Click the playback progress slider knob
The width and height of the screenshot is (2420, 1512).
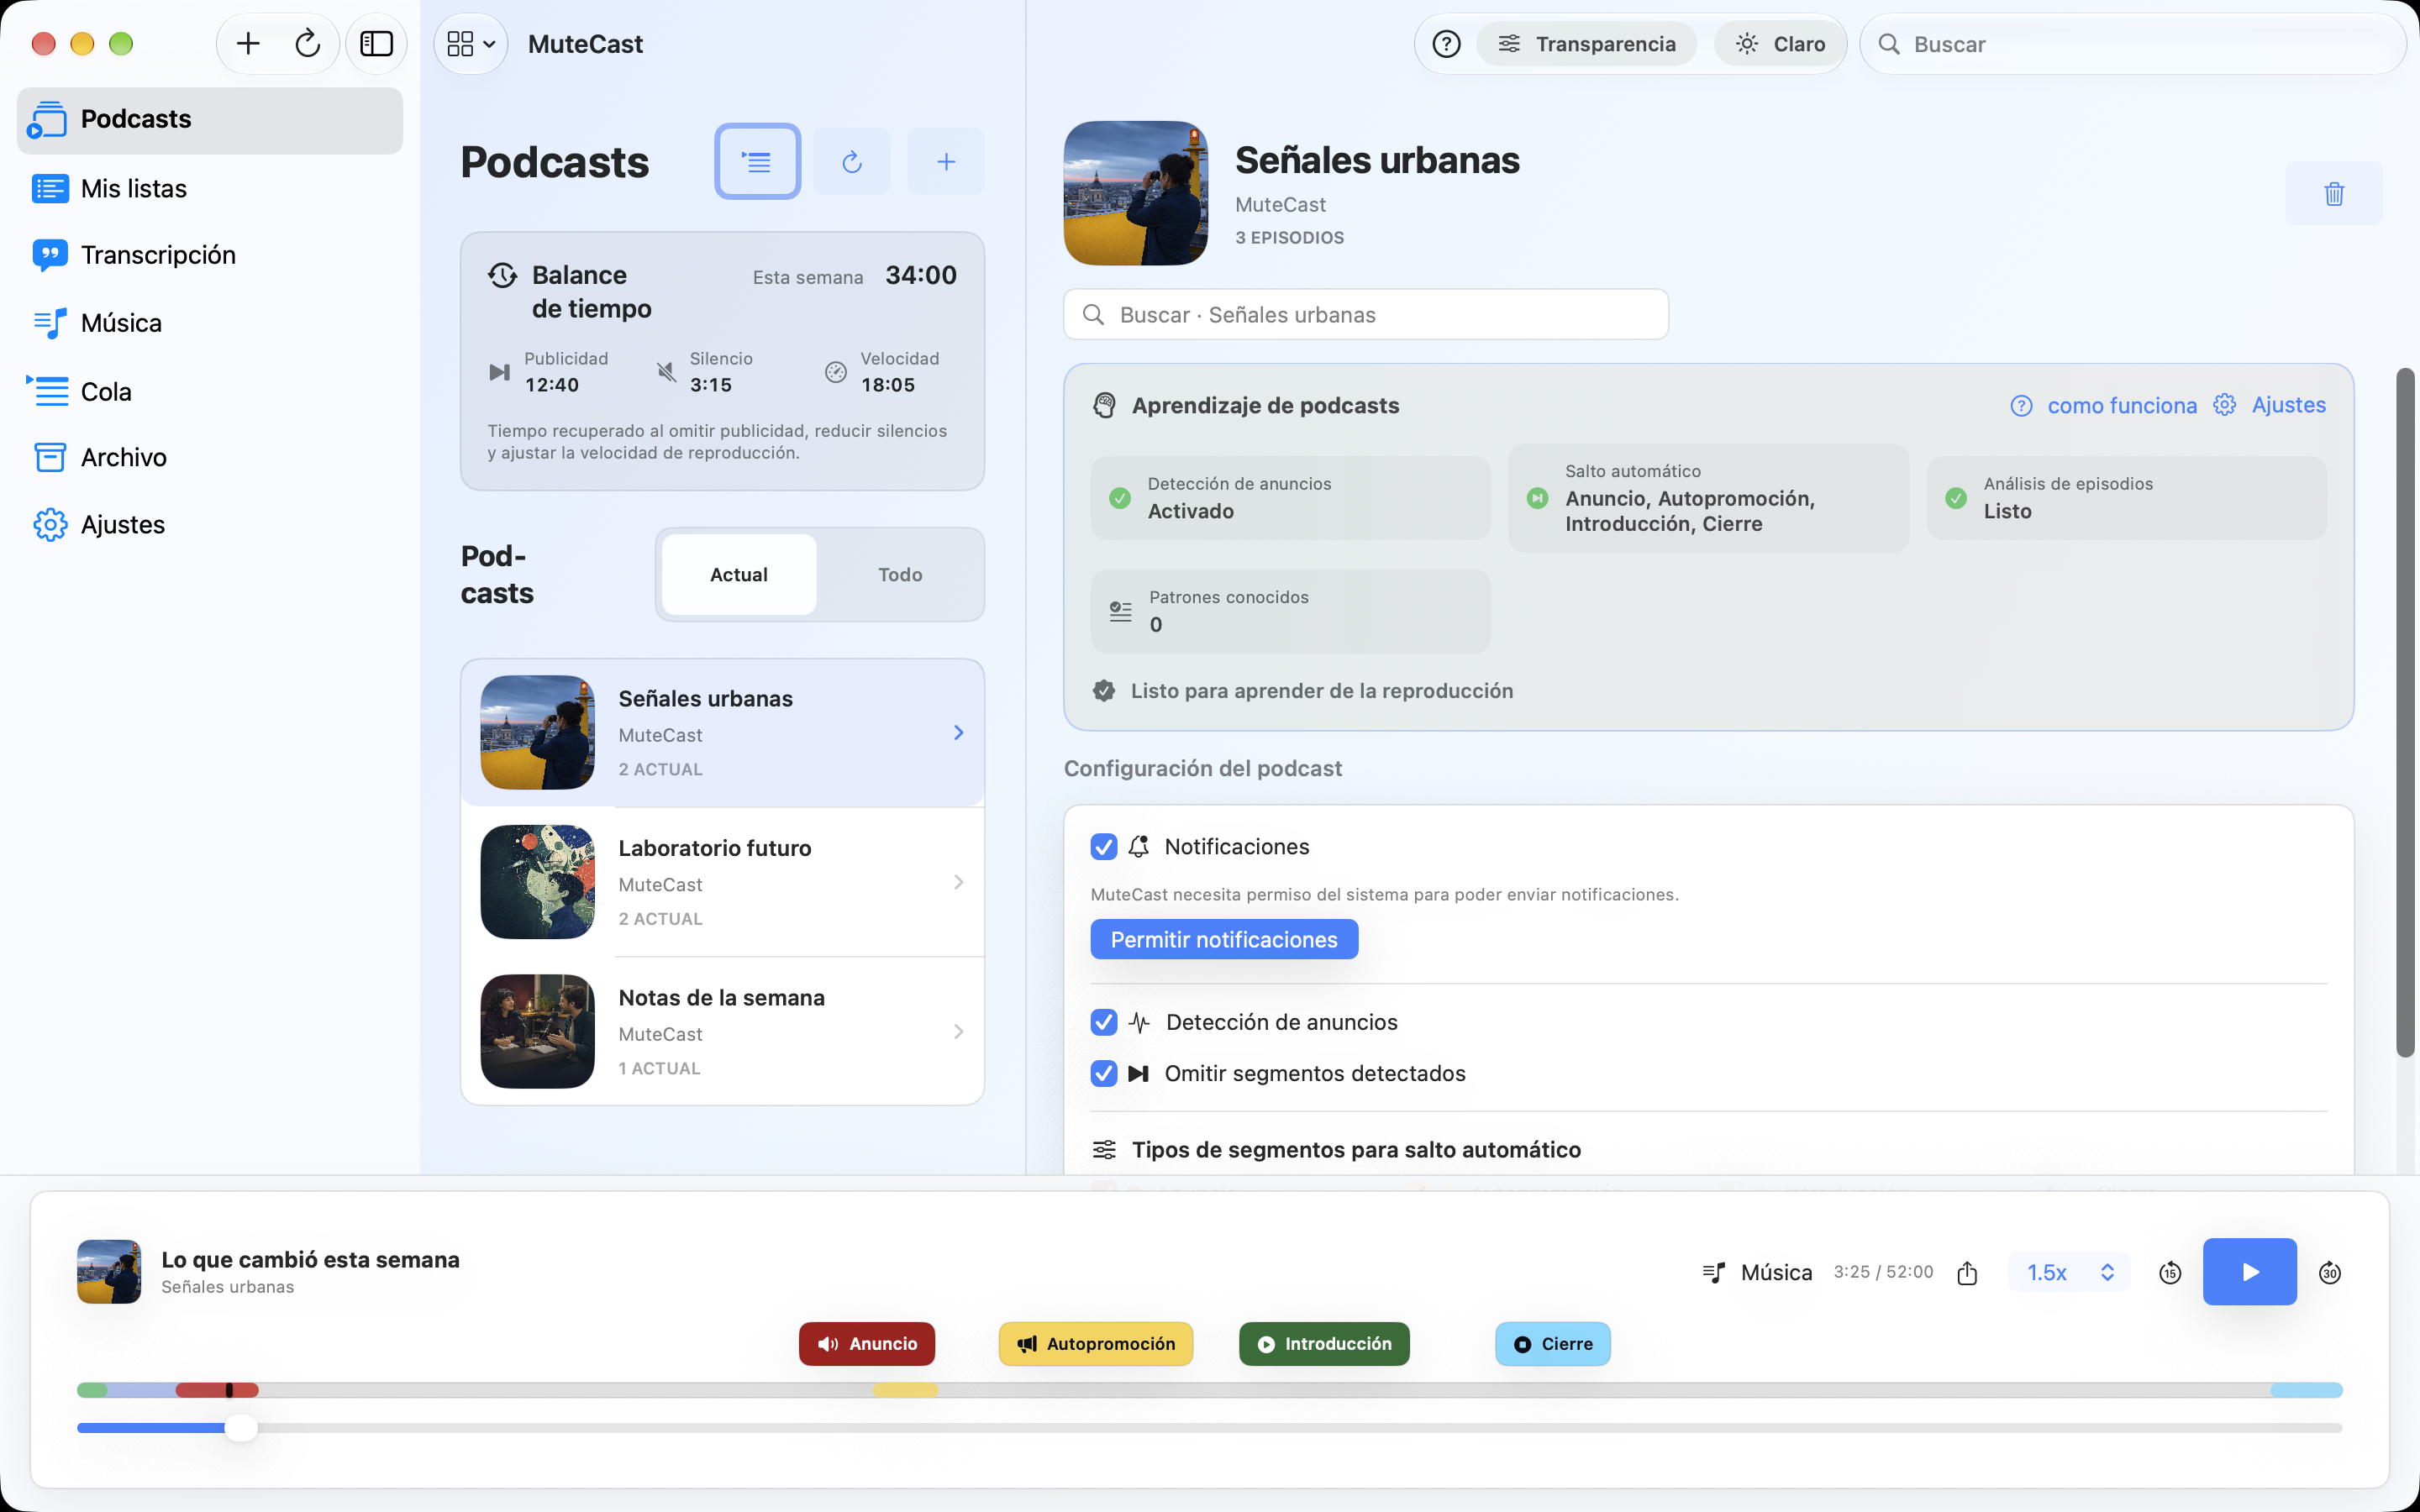(x=240, y=1428)
